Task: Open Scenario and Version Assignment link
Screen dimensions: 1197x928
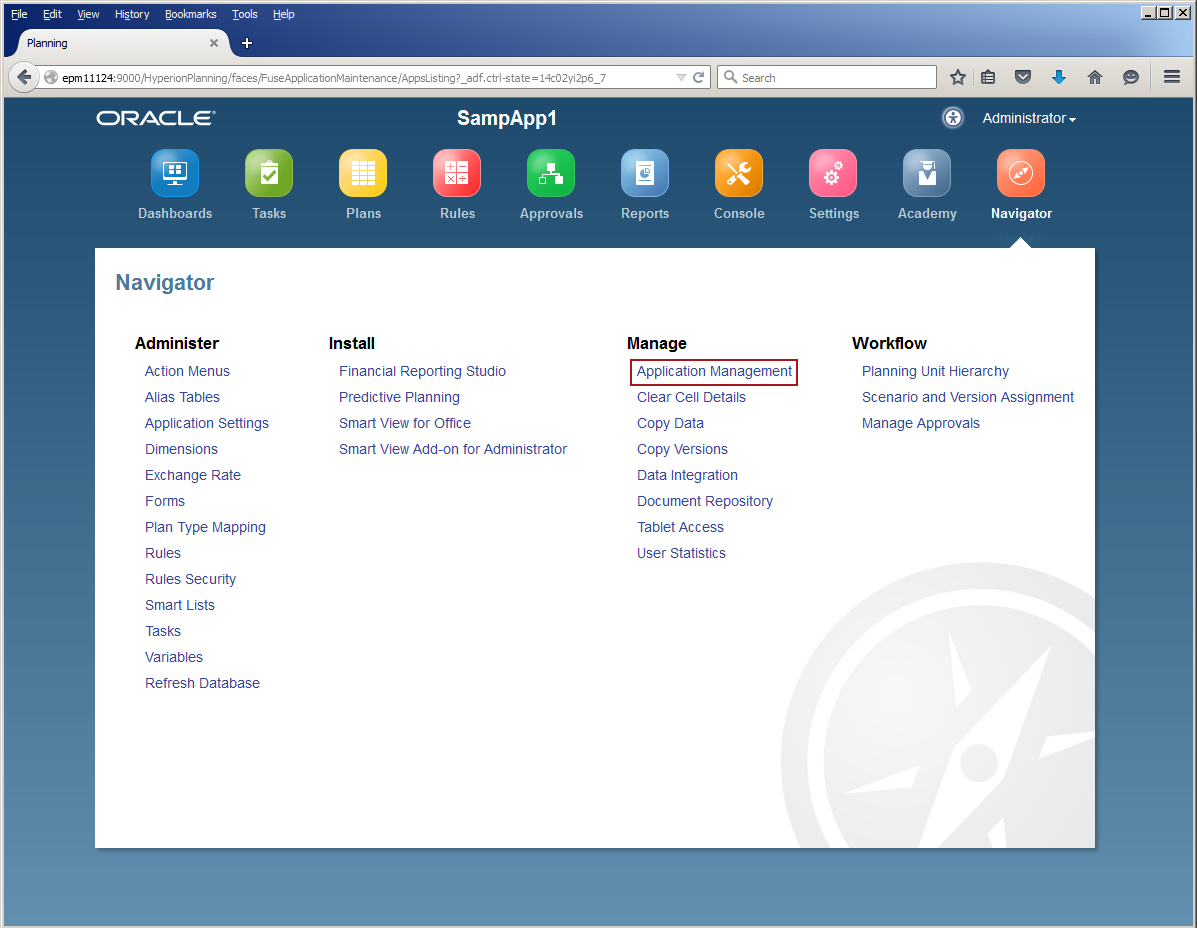Action: coord(967,397)
